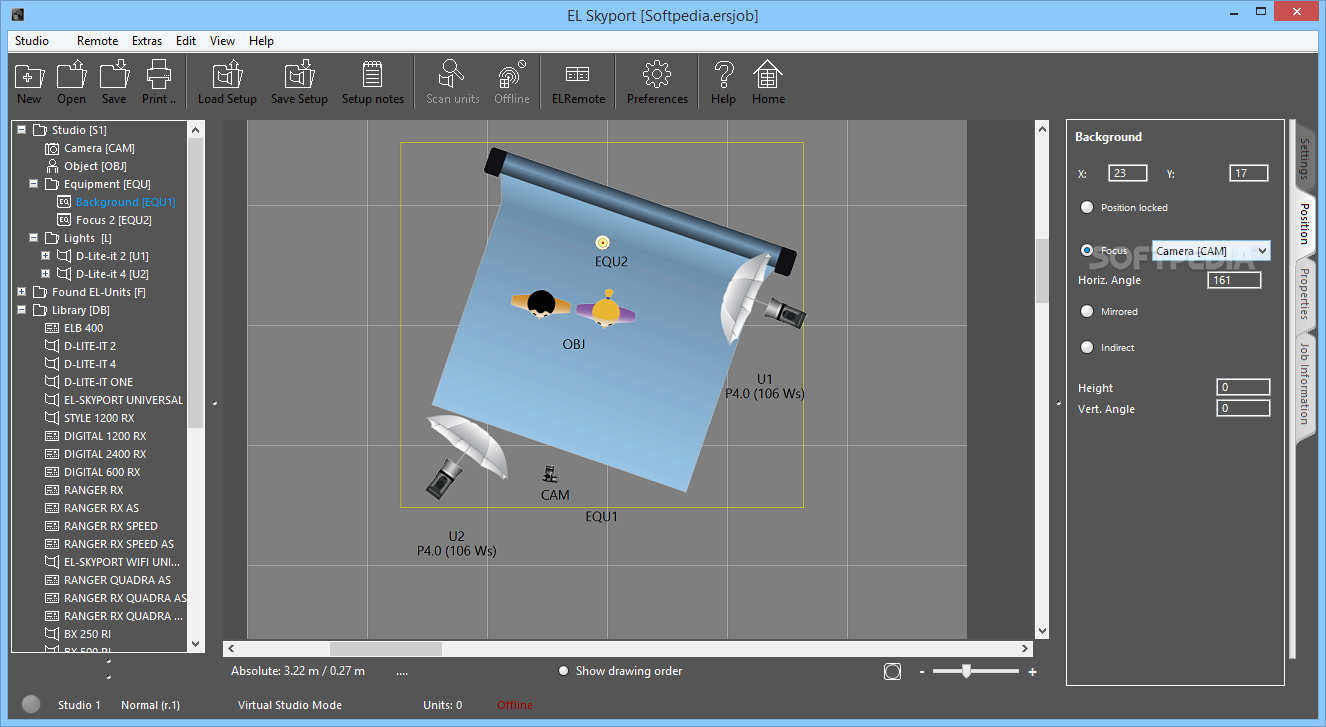Viewport: 1326px width, 727px height.
Task: Click the zoom out minus button
Action: pos(922,672)
